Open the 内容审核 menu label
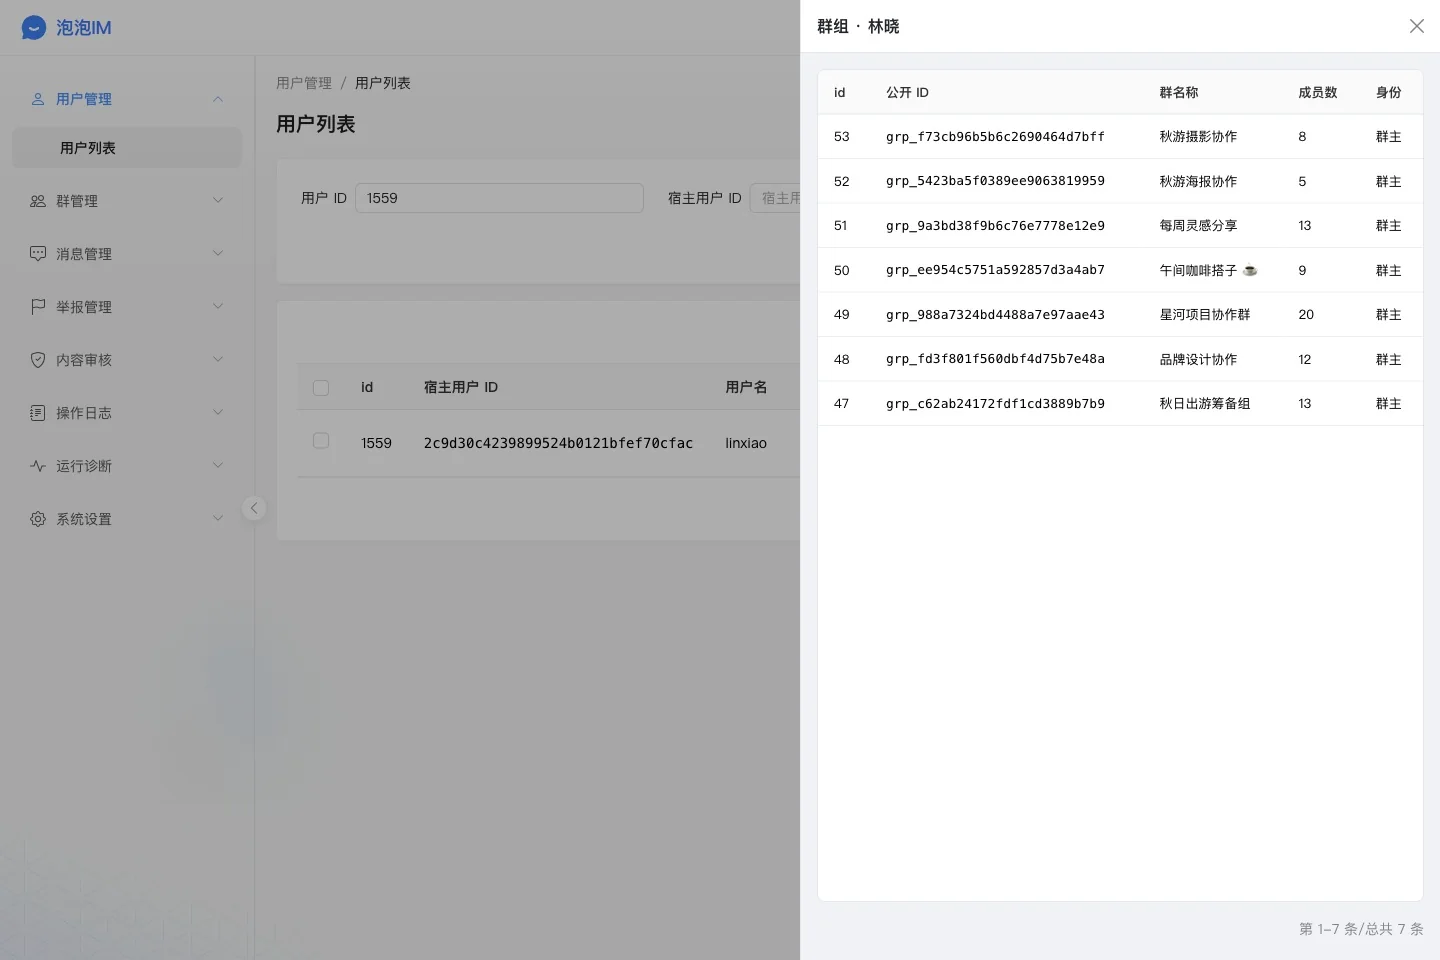 pyautogui.click(x=84, y=360)
